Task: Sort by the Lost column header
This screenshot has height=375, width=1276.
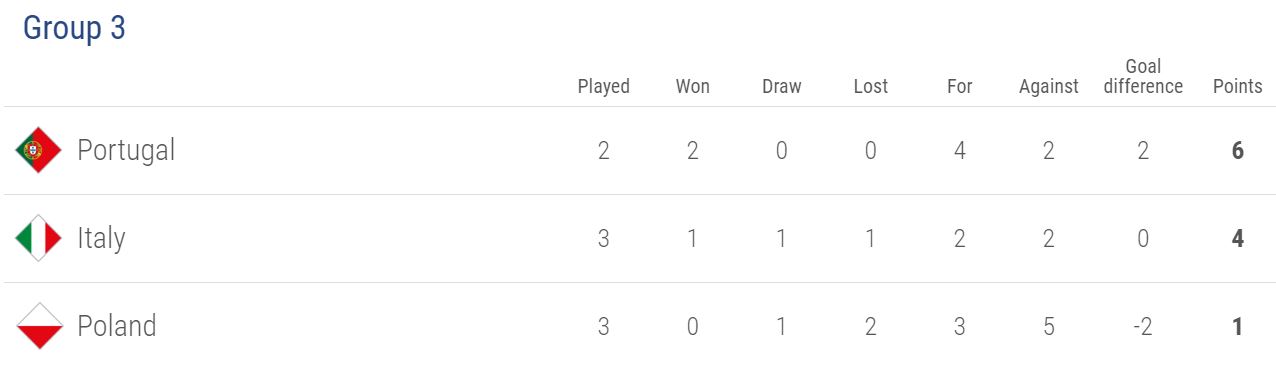Action: point(871,86)
